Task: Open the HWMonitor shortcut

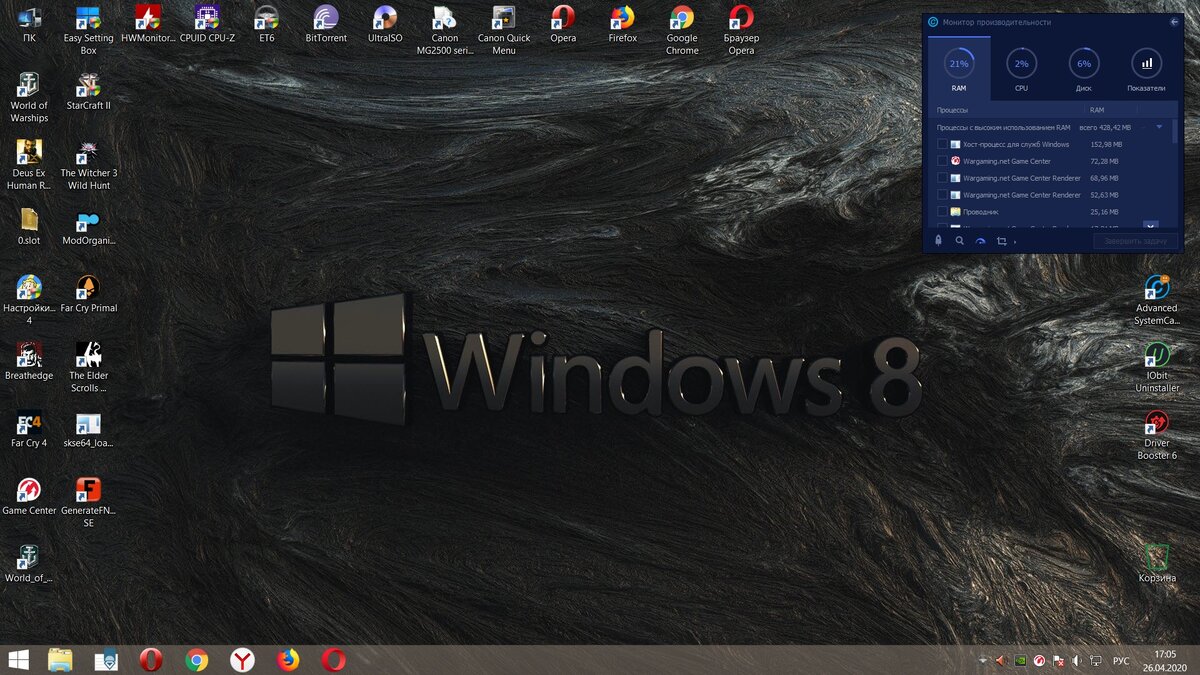Action: coord(147,26)
